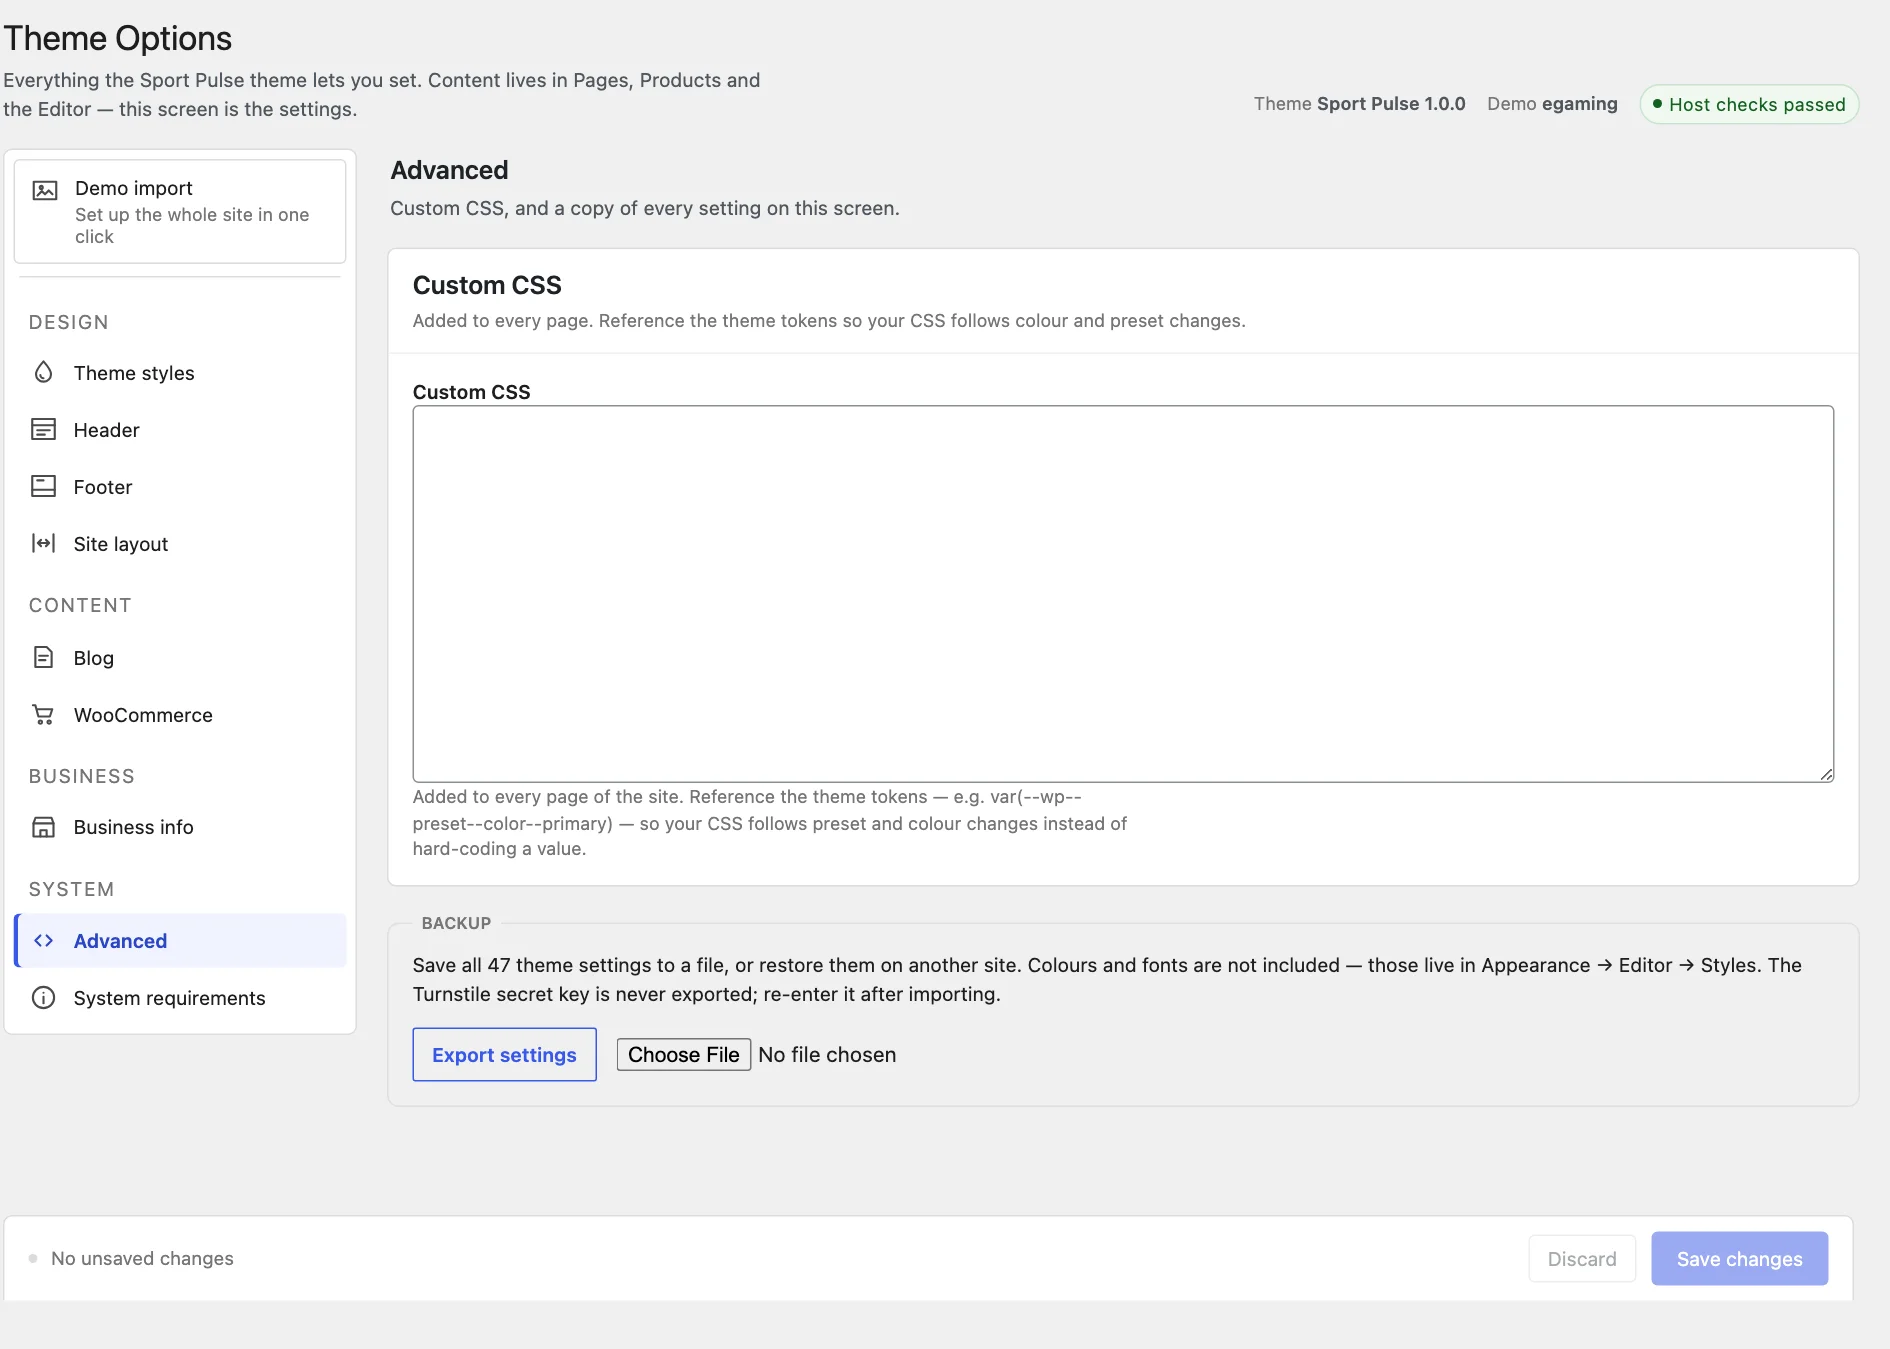Click the Business info storefront icon
The width and height of the screenshot is (1890, 1349).
pos(43,826)
